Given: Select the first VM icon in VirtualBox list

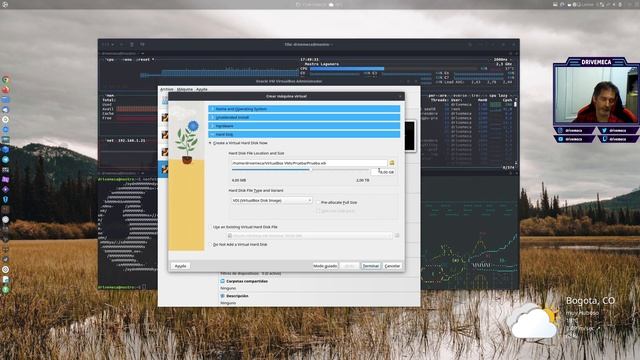Looking at the screenshot, I should click(164, 118).
